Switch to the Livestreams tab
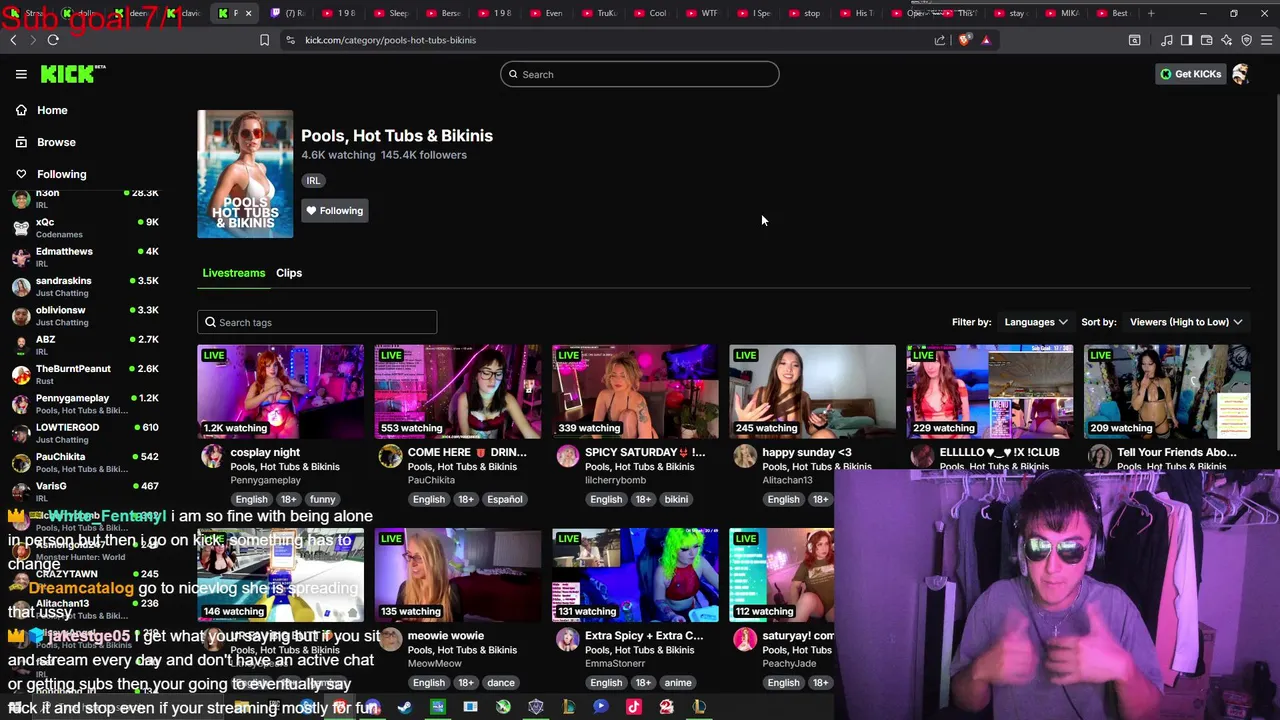 (x=234, y=273)
